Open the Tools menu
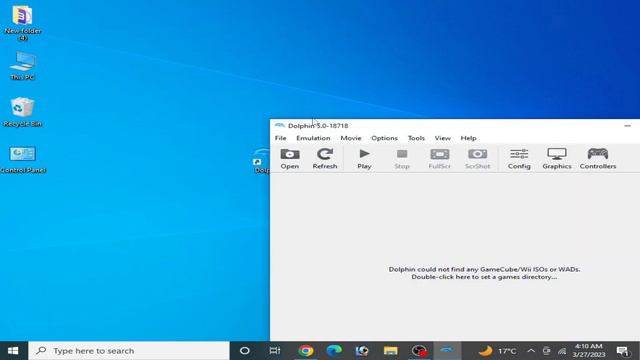640x360 pixels. pyautogui.click(x=416, y=138)
